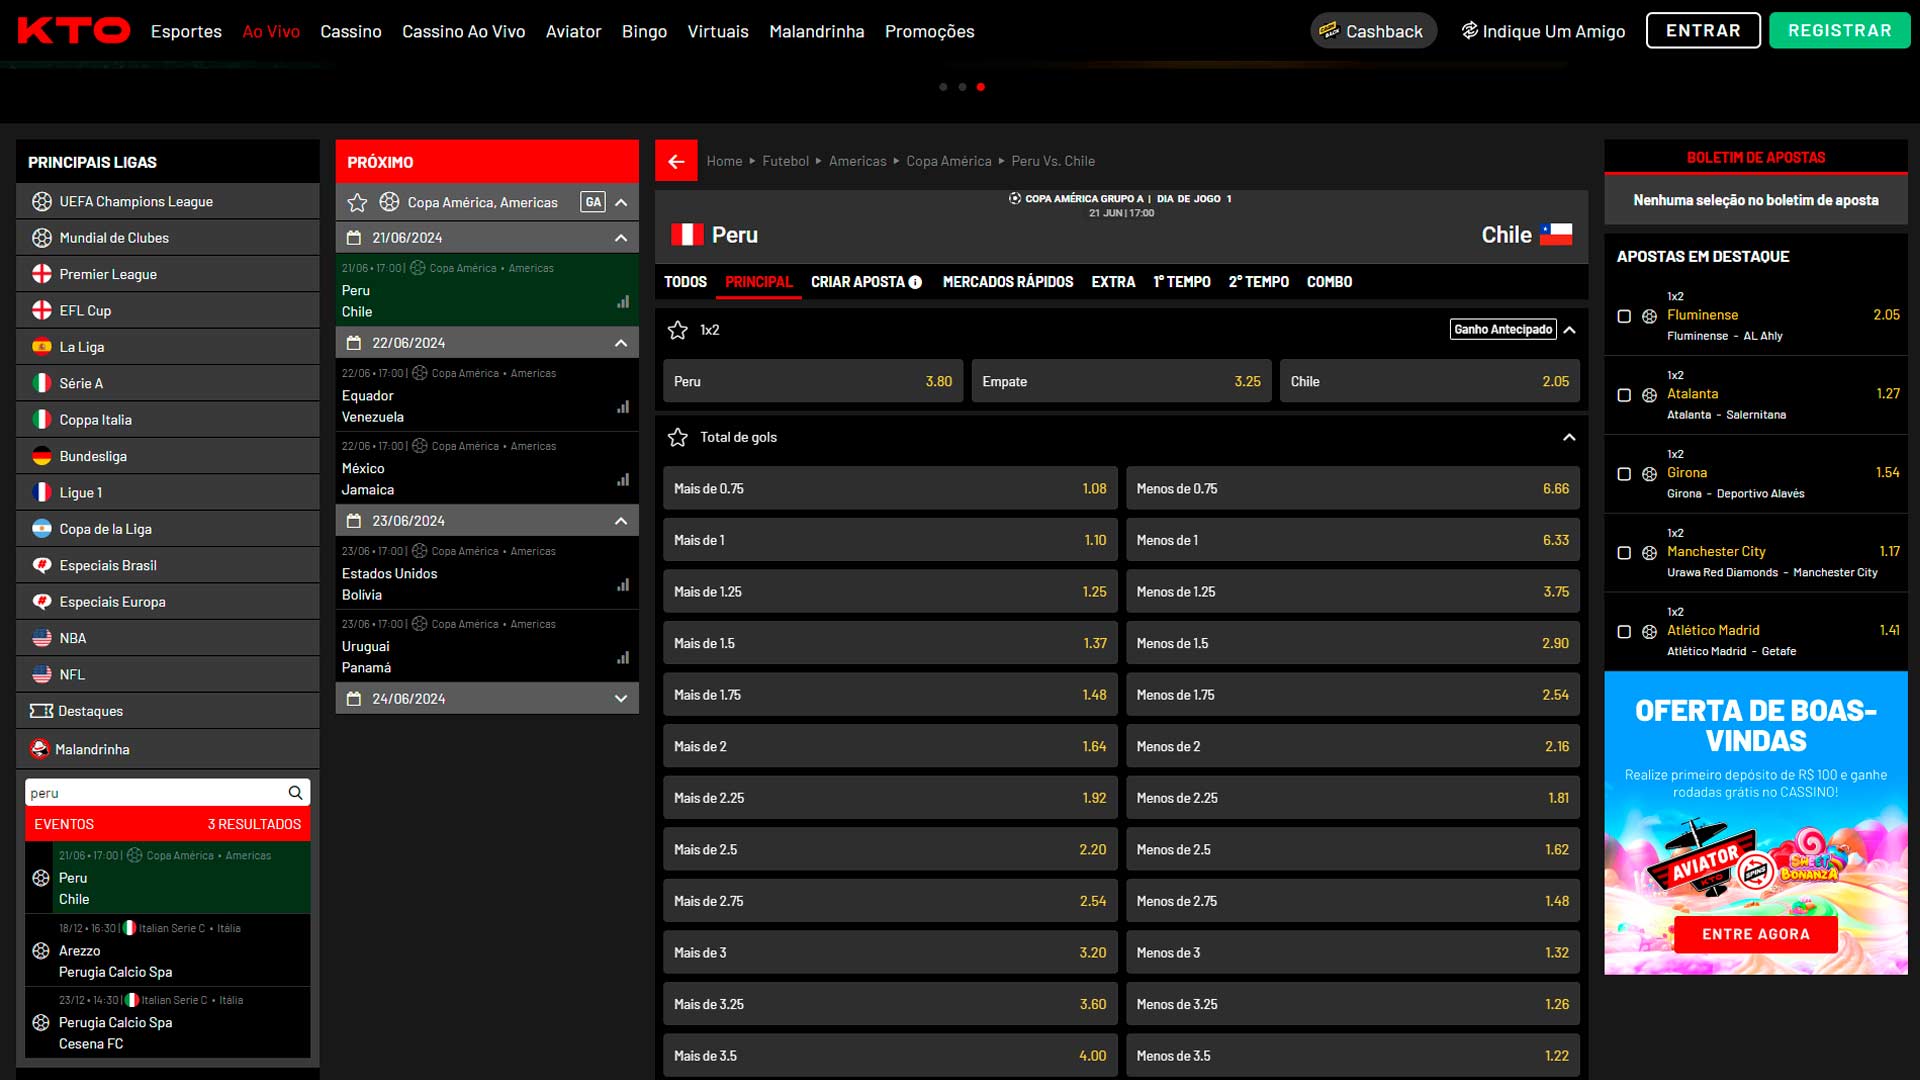The image size is (1920, 1080).
Task: Select the active red carousel dot
Action: point(981,87)
